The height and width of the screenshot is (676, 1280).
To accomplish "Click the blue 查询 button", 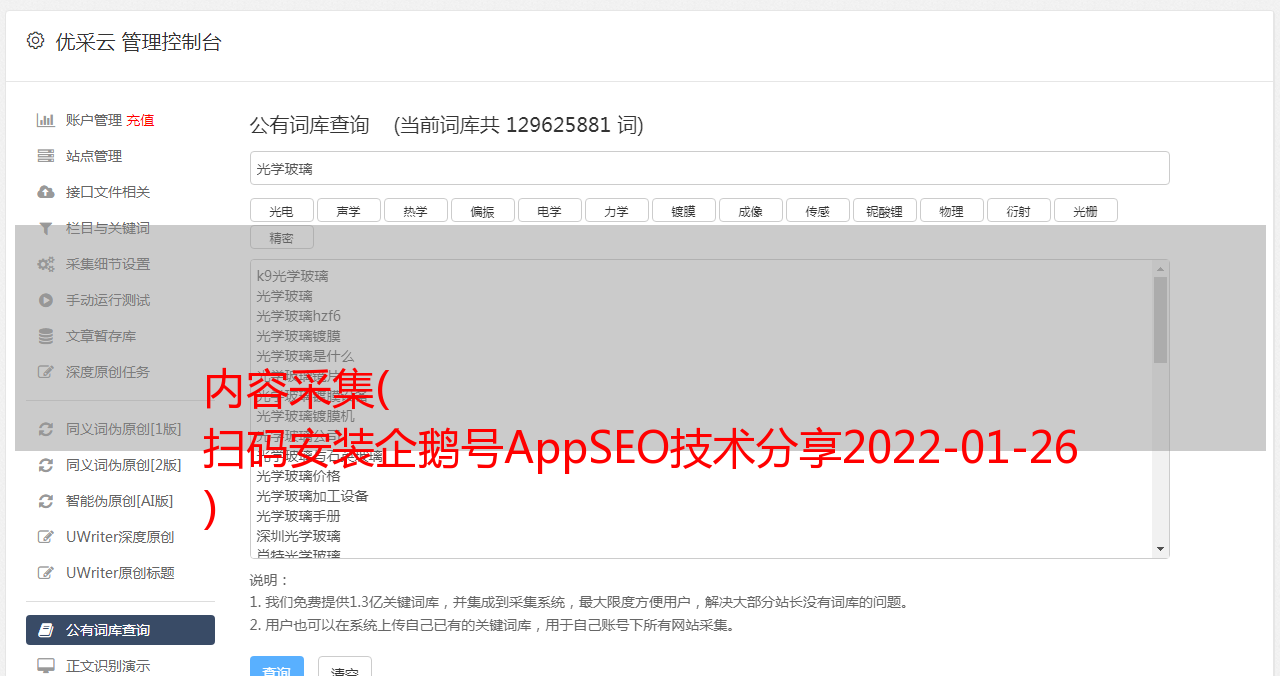I will [x=276, y=667].
